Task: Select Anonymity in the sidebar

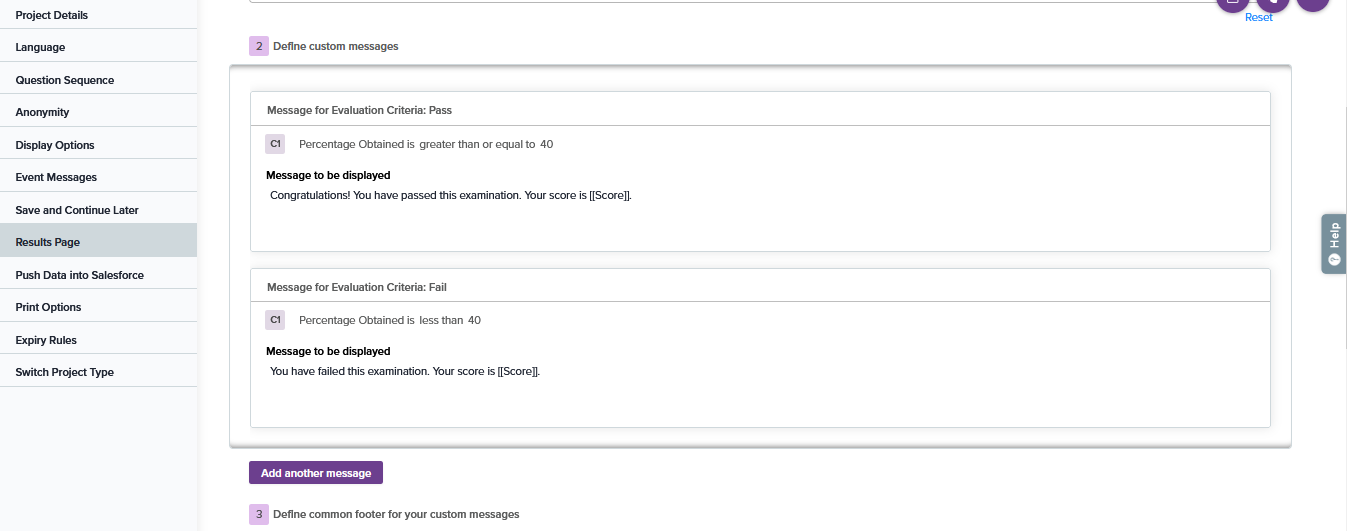Action: tap(43, 112)
